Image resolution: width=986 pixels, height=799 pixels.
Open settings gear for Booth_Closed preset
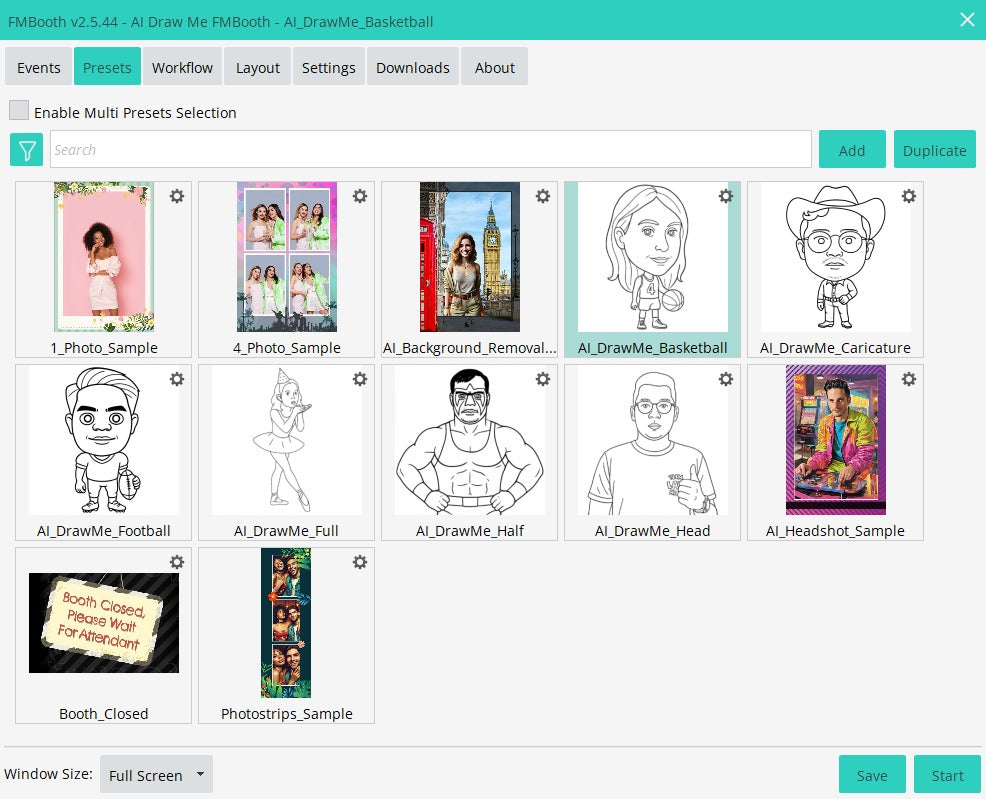(177, 562)
